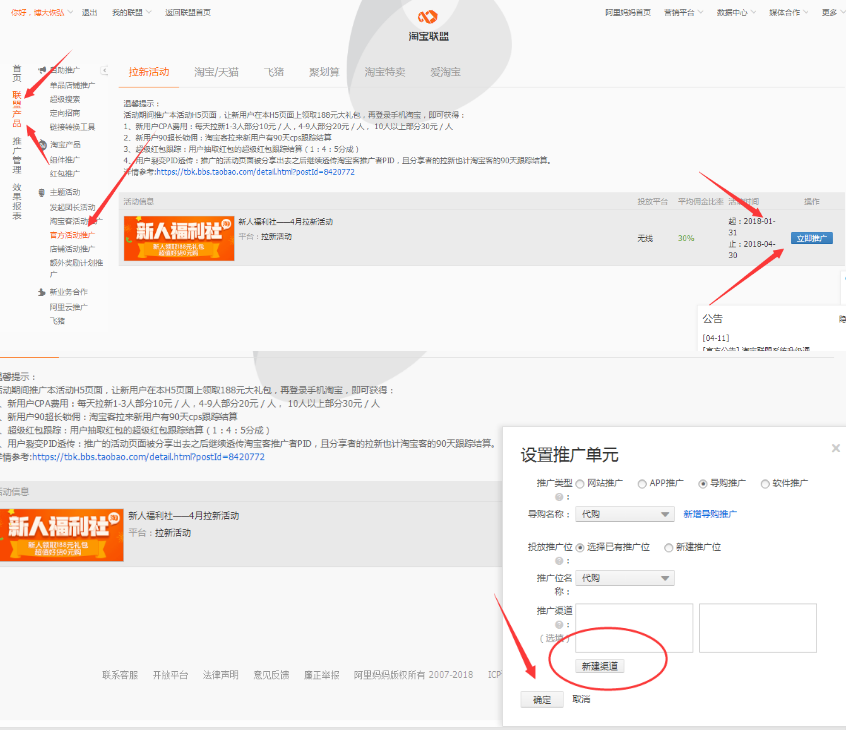
Task: Select 官方活动推广 in the sidebar
Action: pos(72,235)
